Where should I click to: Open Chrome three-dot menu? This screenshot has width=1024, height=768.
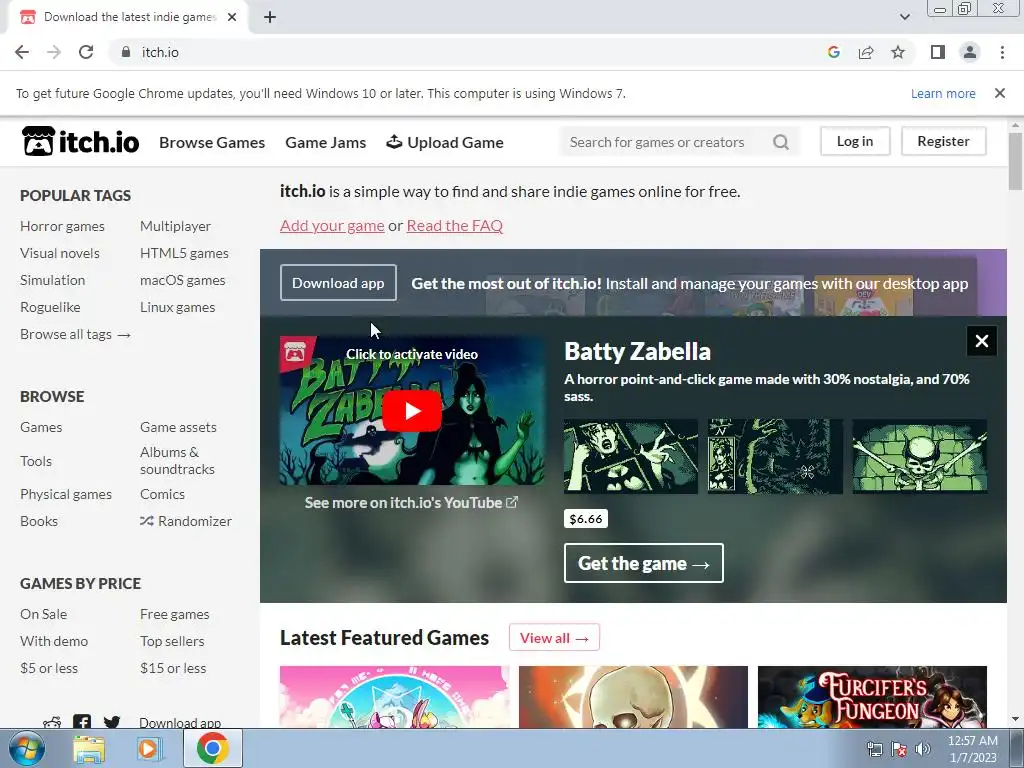point(1002,52)
